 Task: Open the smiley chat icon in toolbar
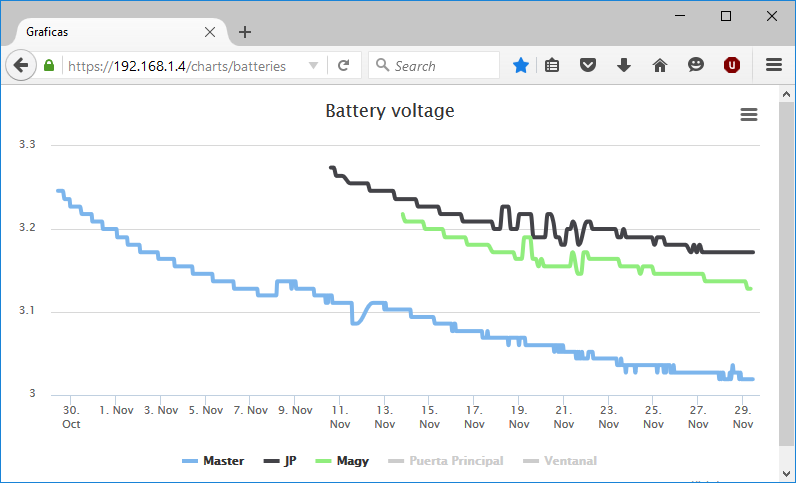(695, 65)
